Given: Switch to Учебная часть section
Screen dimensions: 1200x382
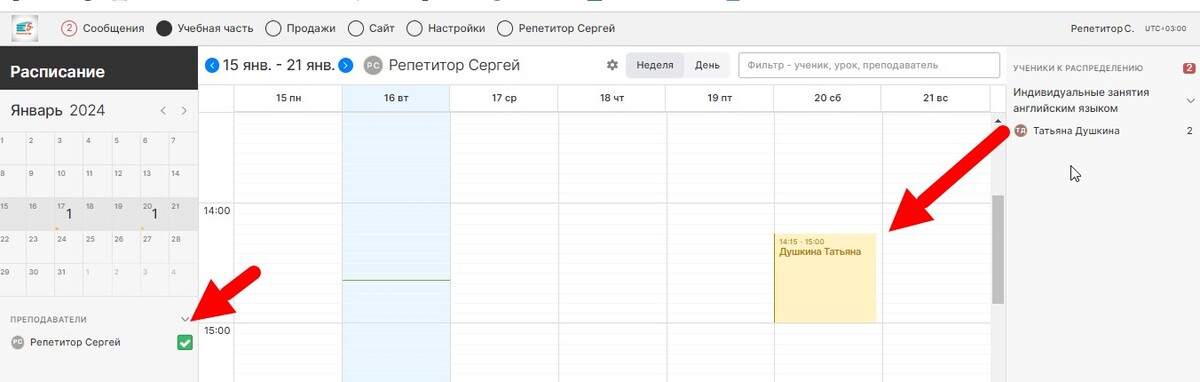Looking at the screenshot, I should pyautogui.click(x=205, y=28).
